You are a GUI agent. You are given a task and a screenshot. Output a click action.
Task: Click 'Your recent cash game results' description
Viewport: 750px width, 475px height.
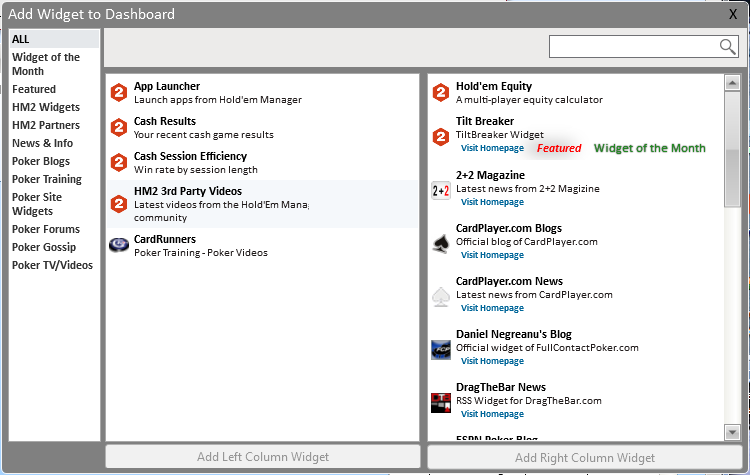pos(204,135)
